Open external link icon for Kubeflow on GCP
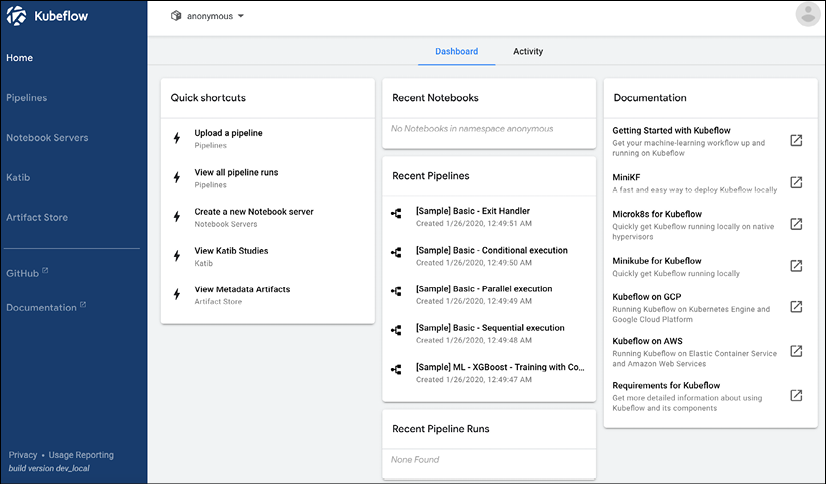This screenshot has width=826, height=484. [x=796, y=307]
